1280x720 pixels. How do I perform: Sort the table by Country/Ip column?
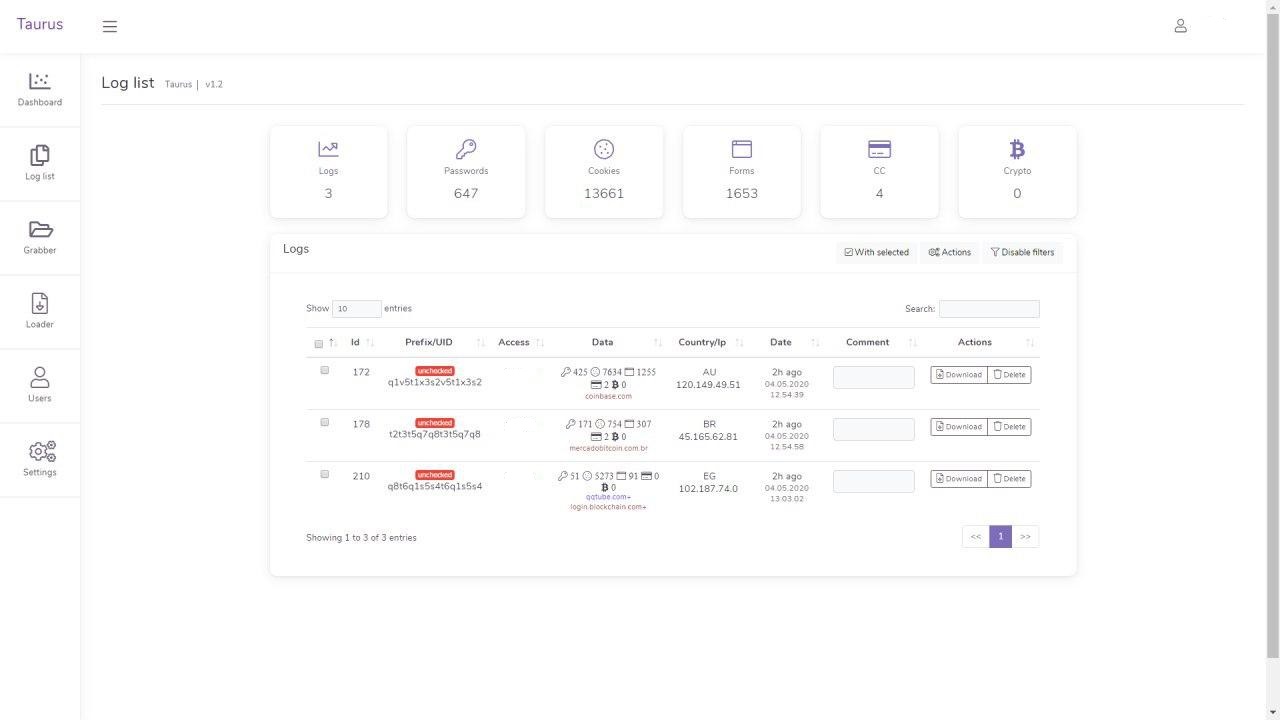[x=708, y=343]
